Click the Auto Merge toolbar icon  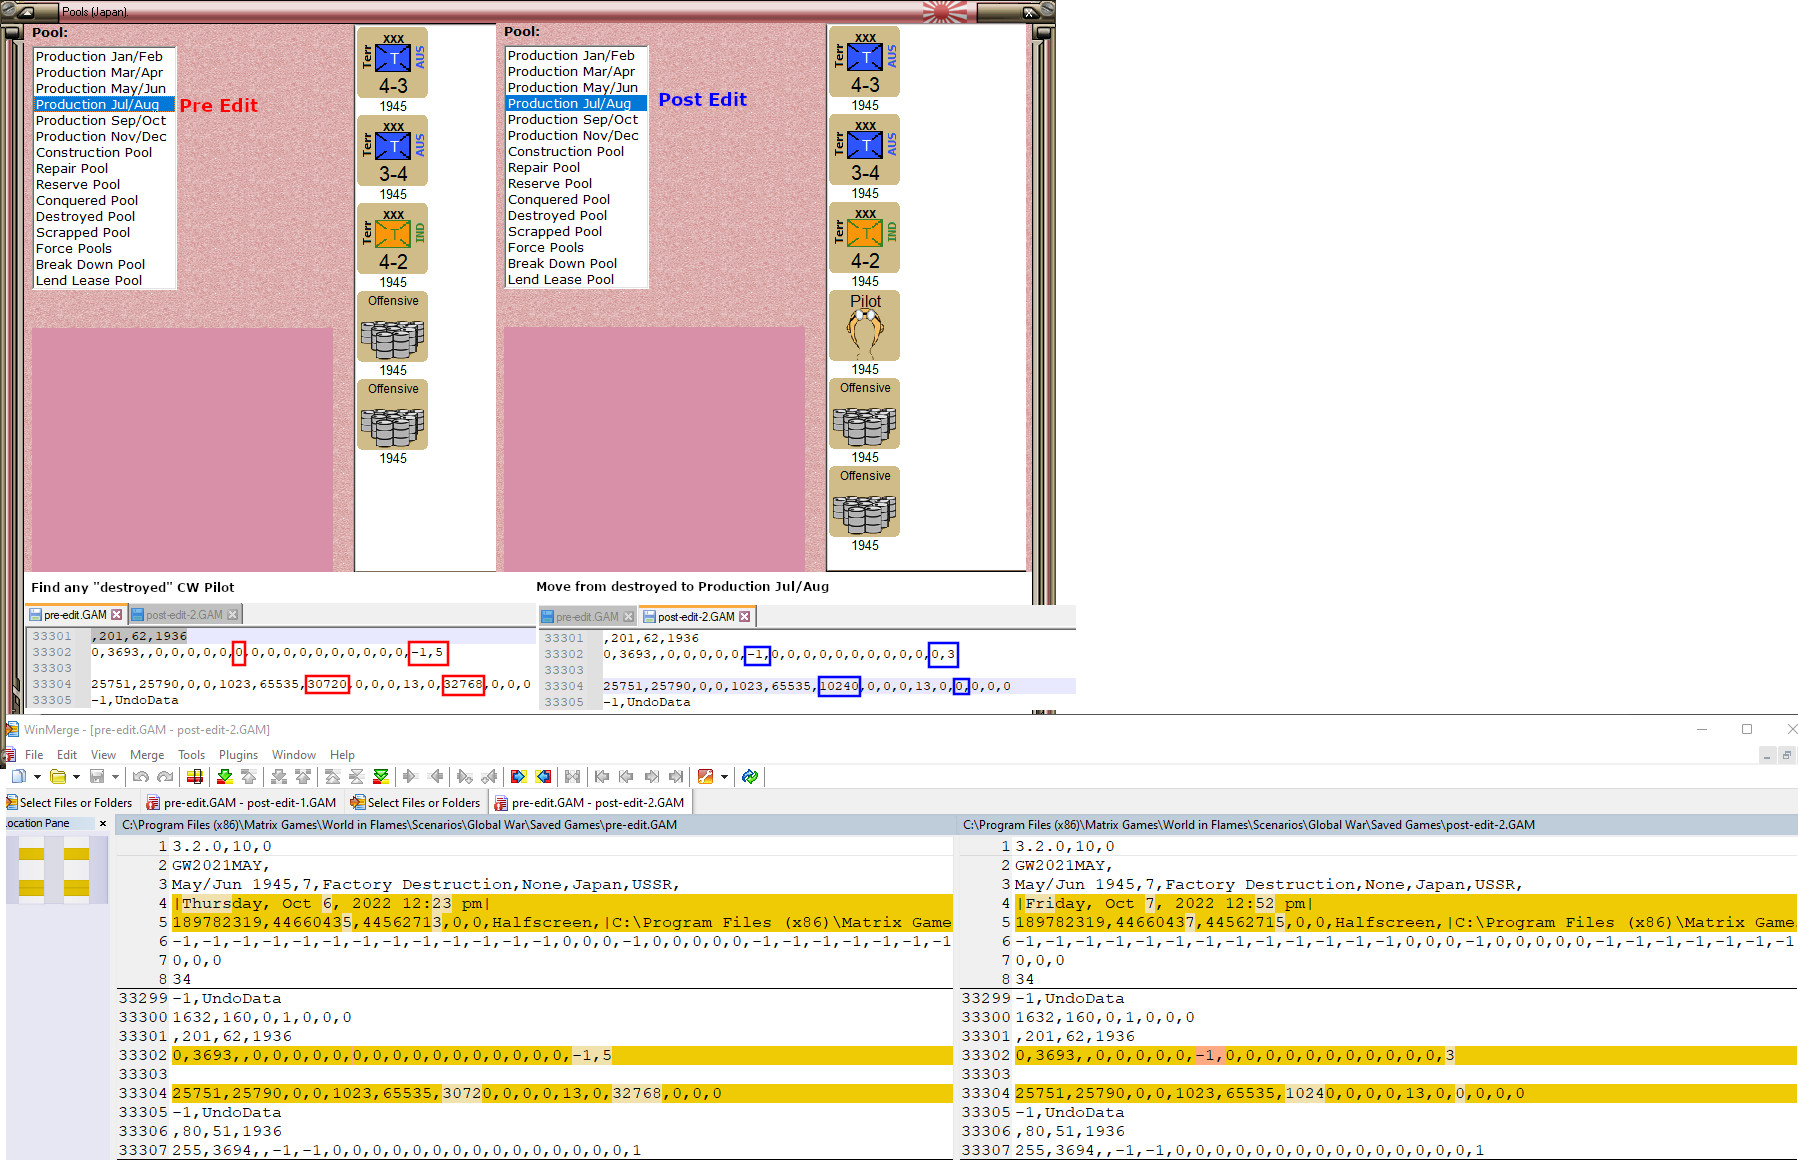click(x=572, y=776)
